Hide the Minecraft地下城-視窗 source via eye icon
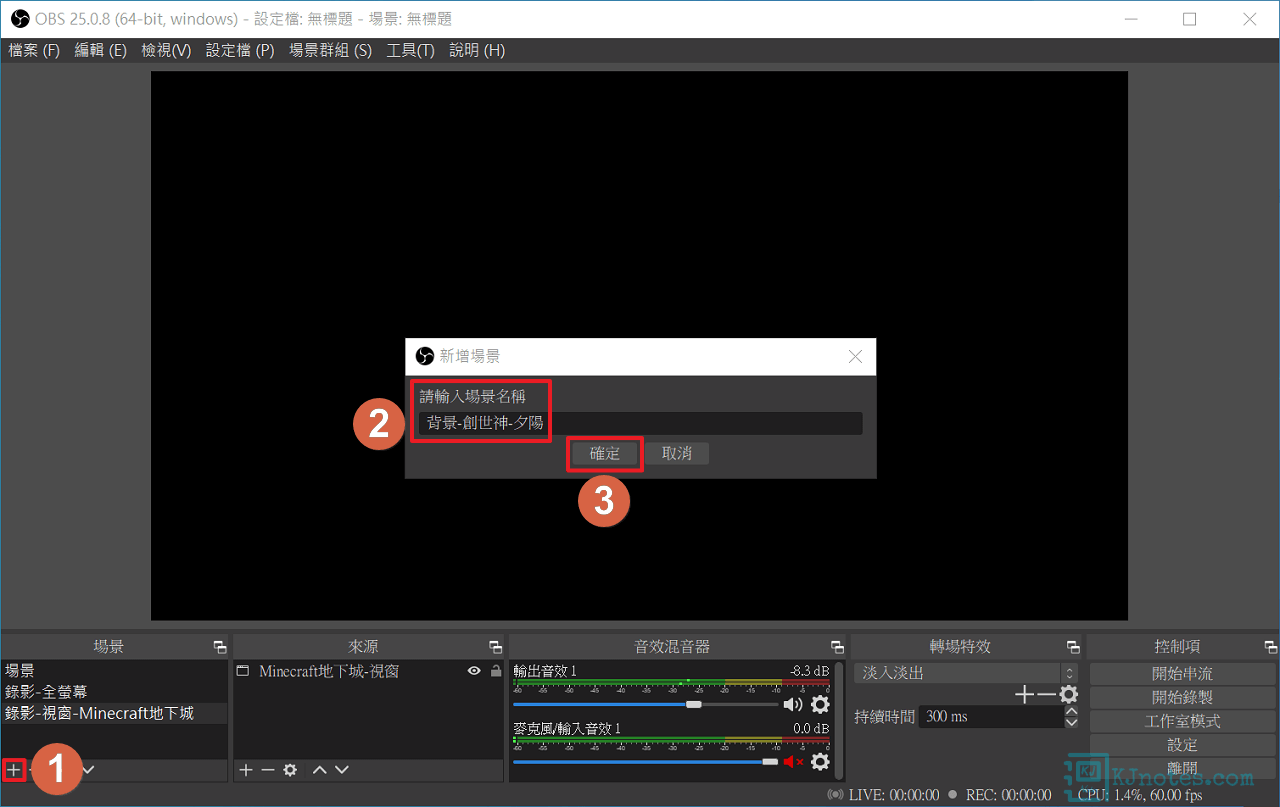 pos(474,671)
